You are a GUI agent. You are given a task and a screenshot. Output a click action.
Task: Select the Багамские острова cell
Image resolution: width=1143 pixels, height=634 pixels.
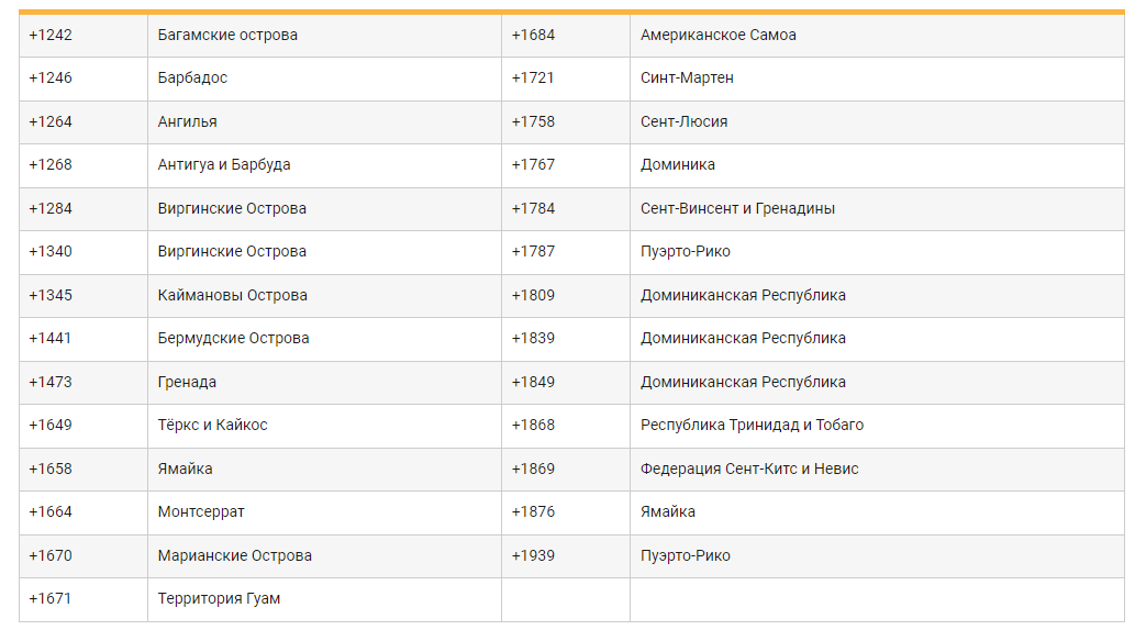pos(228,35)
